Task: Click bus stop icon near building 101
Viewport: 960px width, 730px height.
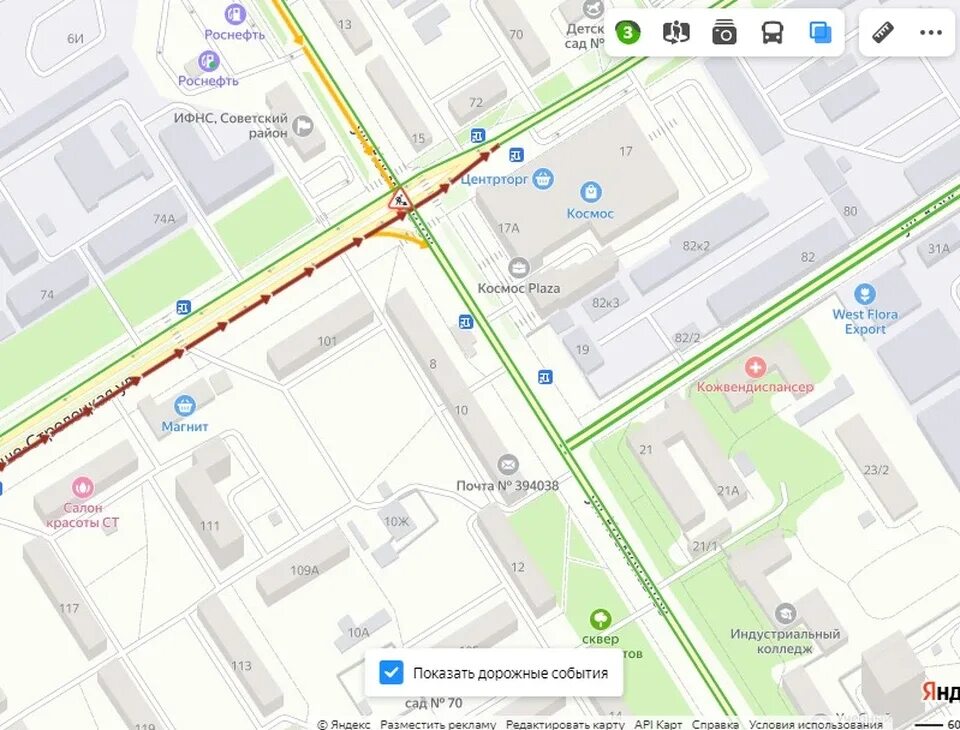Action: [183, 307]
